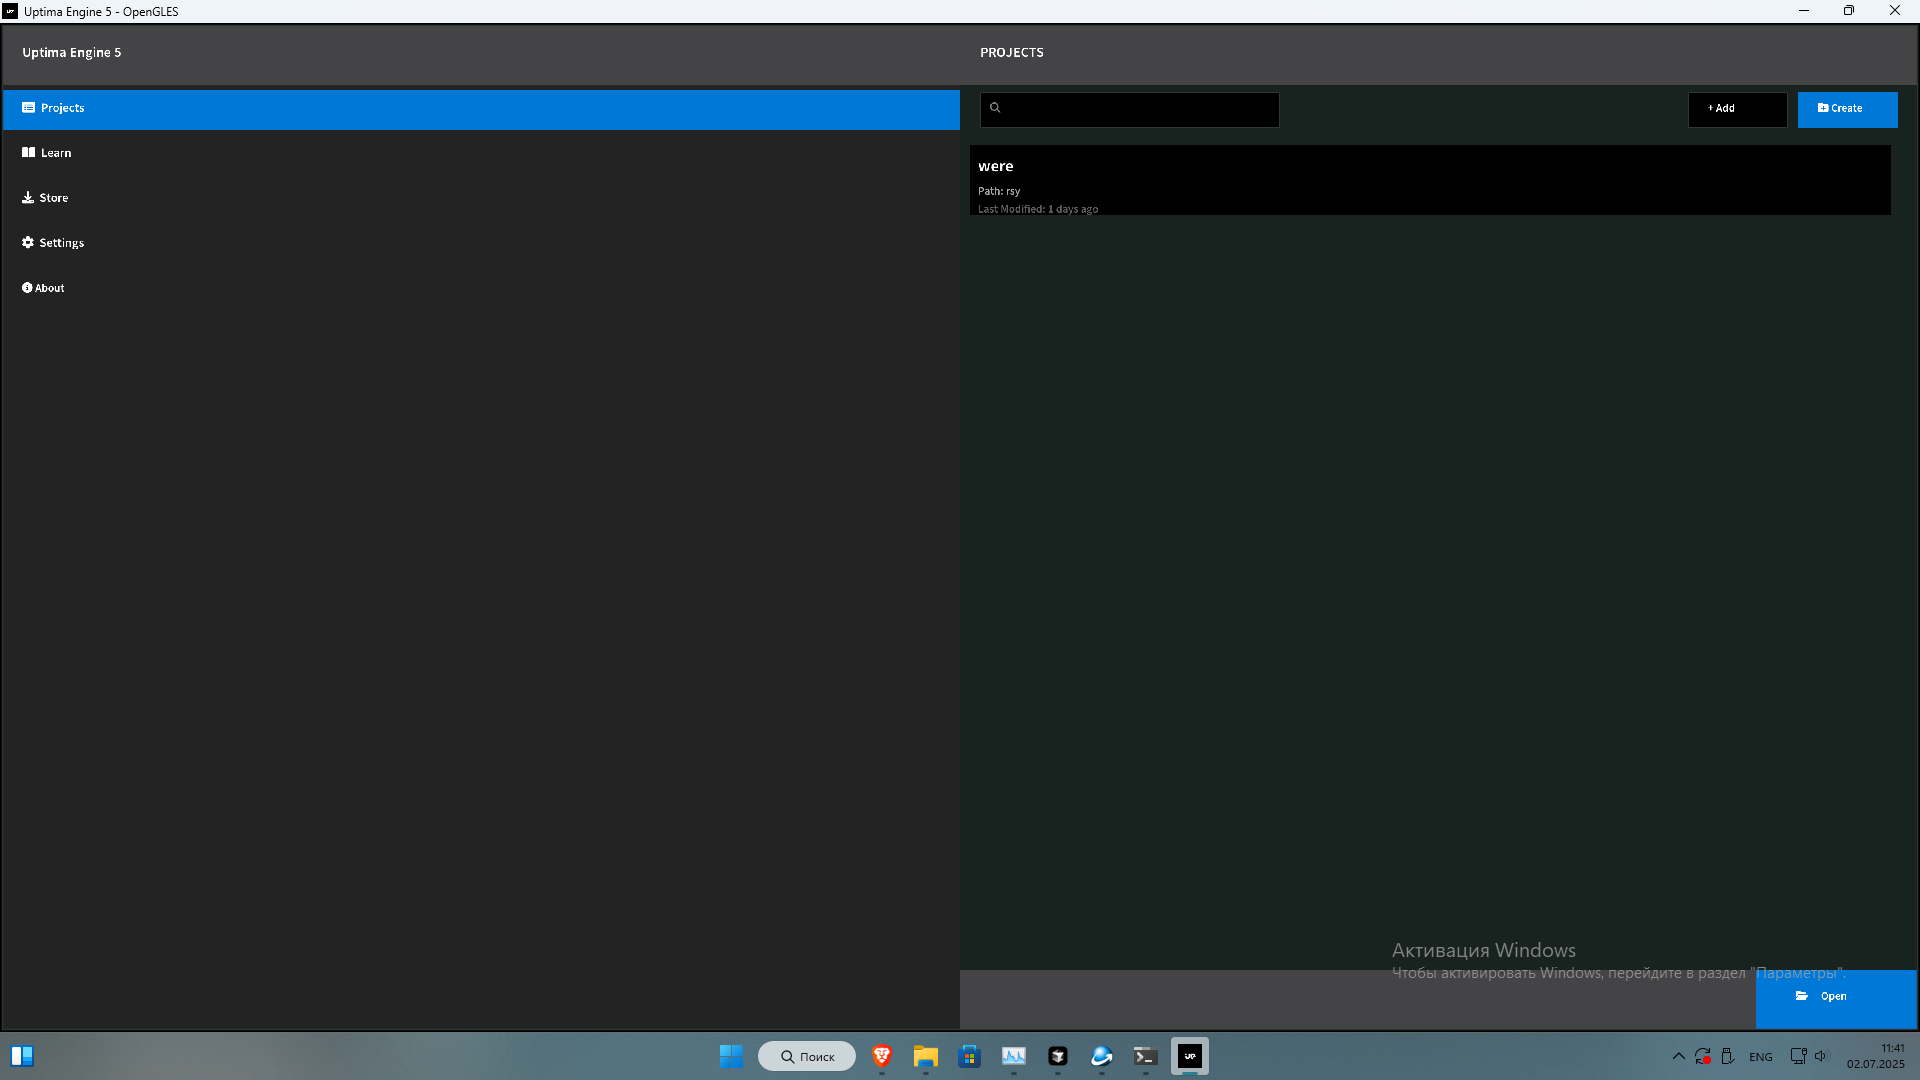The height and width of the screenshot is (1080, 1920).
Task: Open the network status tray icon
Action: 1798,1056
